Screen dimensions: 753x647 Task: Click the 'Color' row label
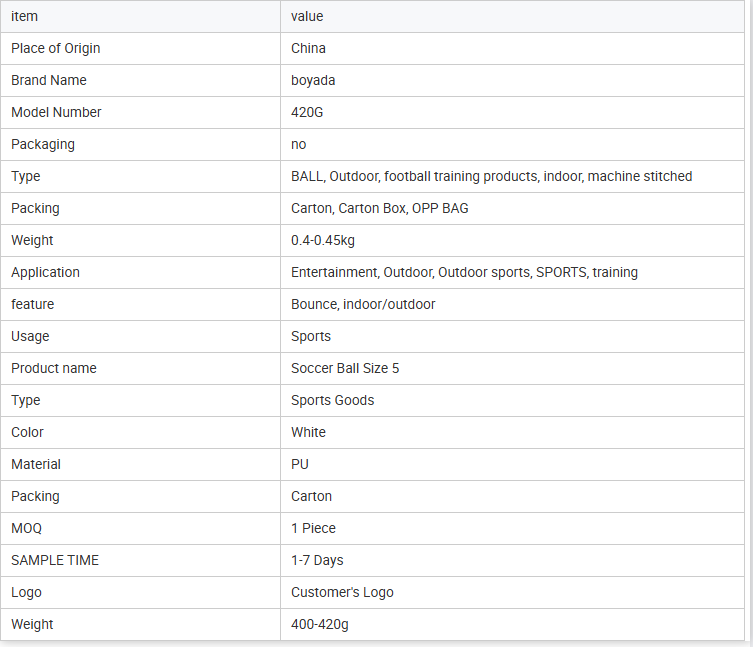(x=27, y=432)
